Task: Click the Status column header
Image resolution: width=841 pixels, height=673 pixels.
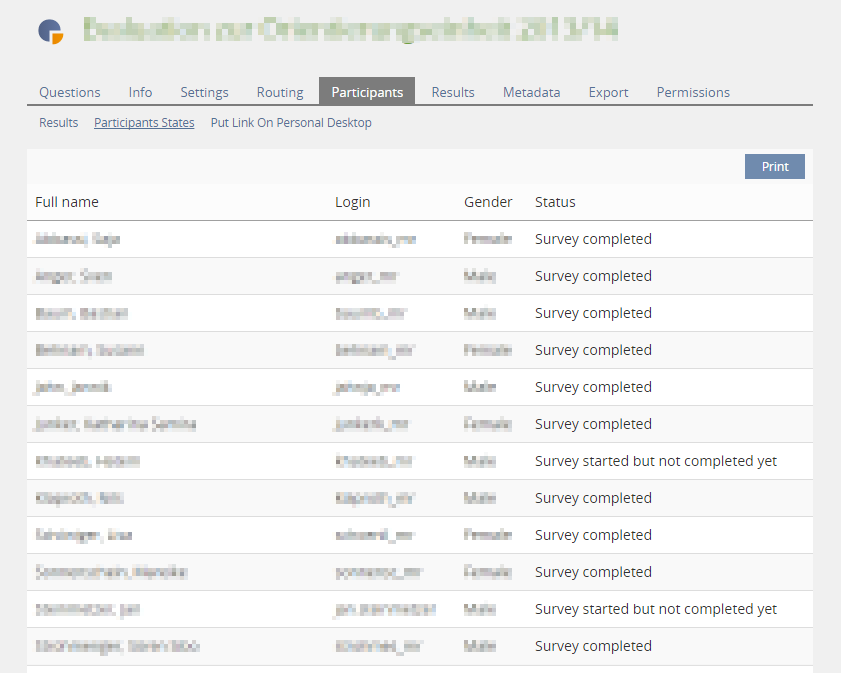Action: [555, 202]
